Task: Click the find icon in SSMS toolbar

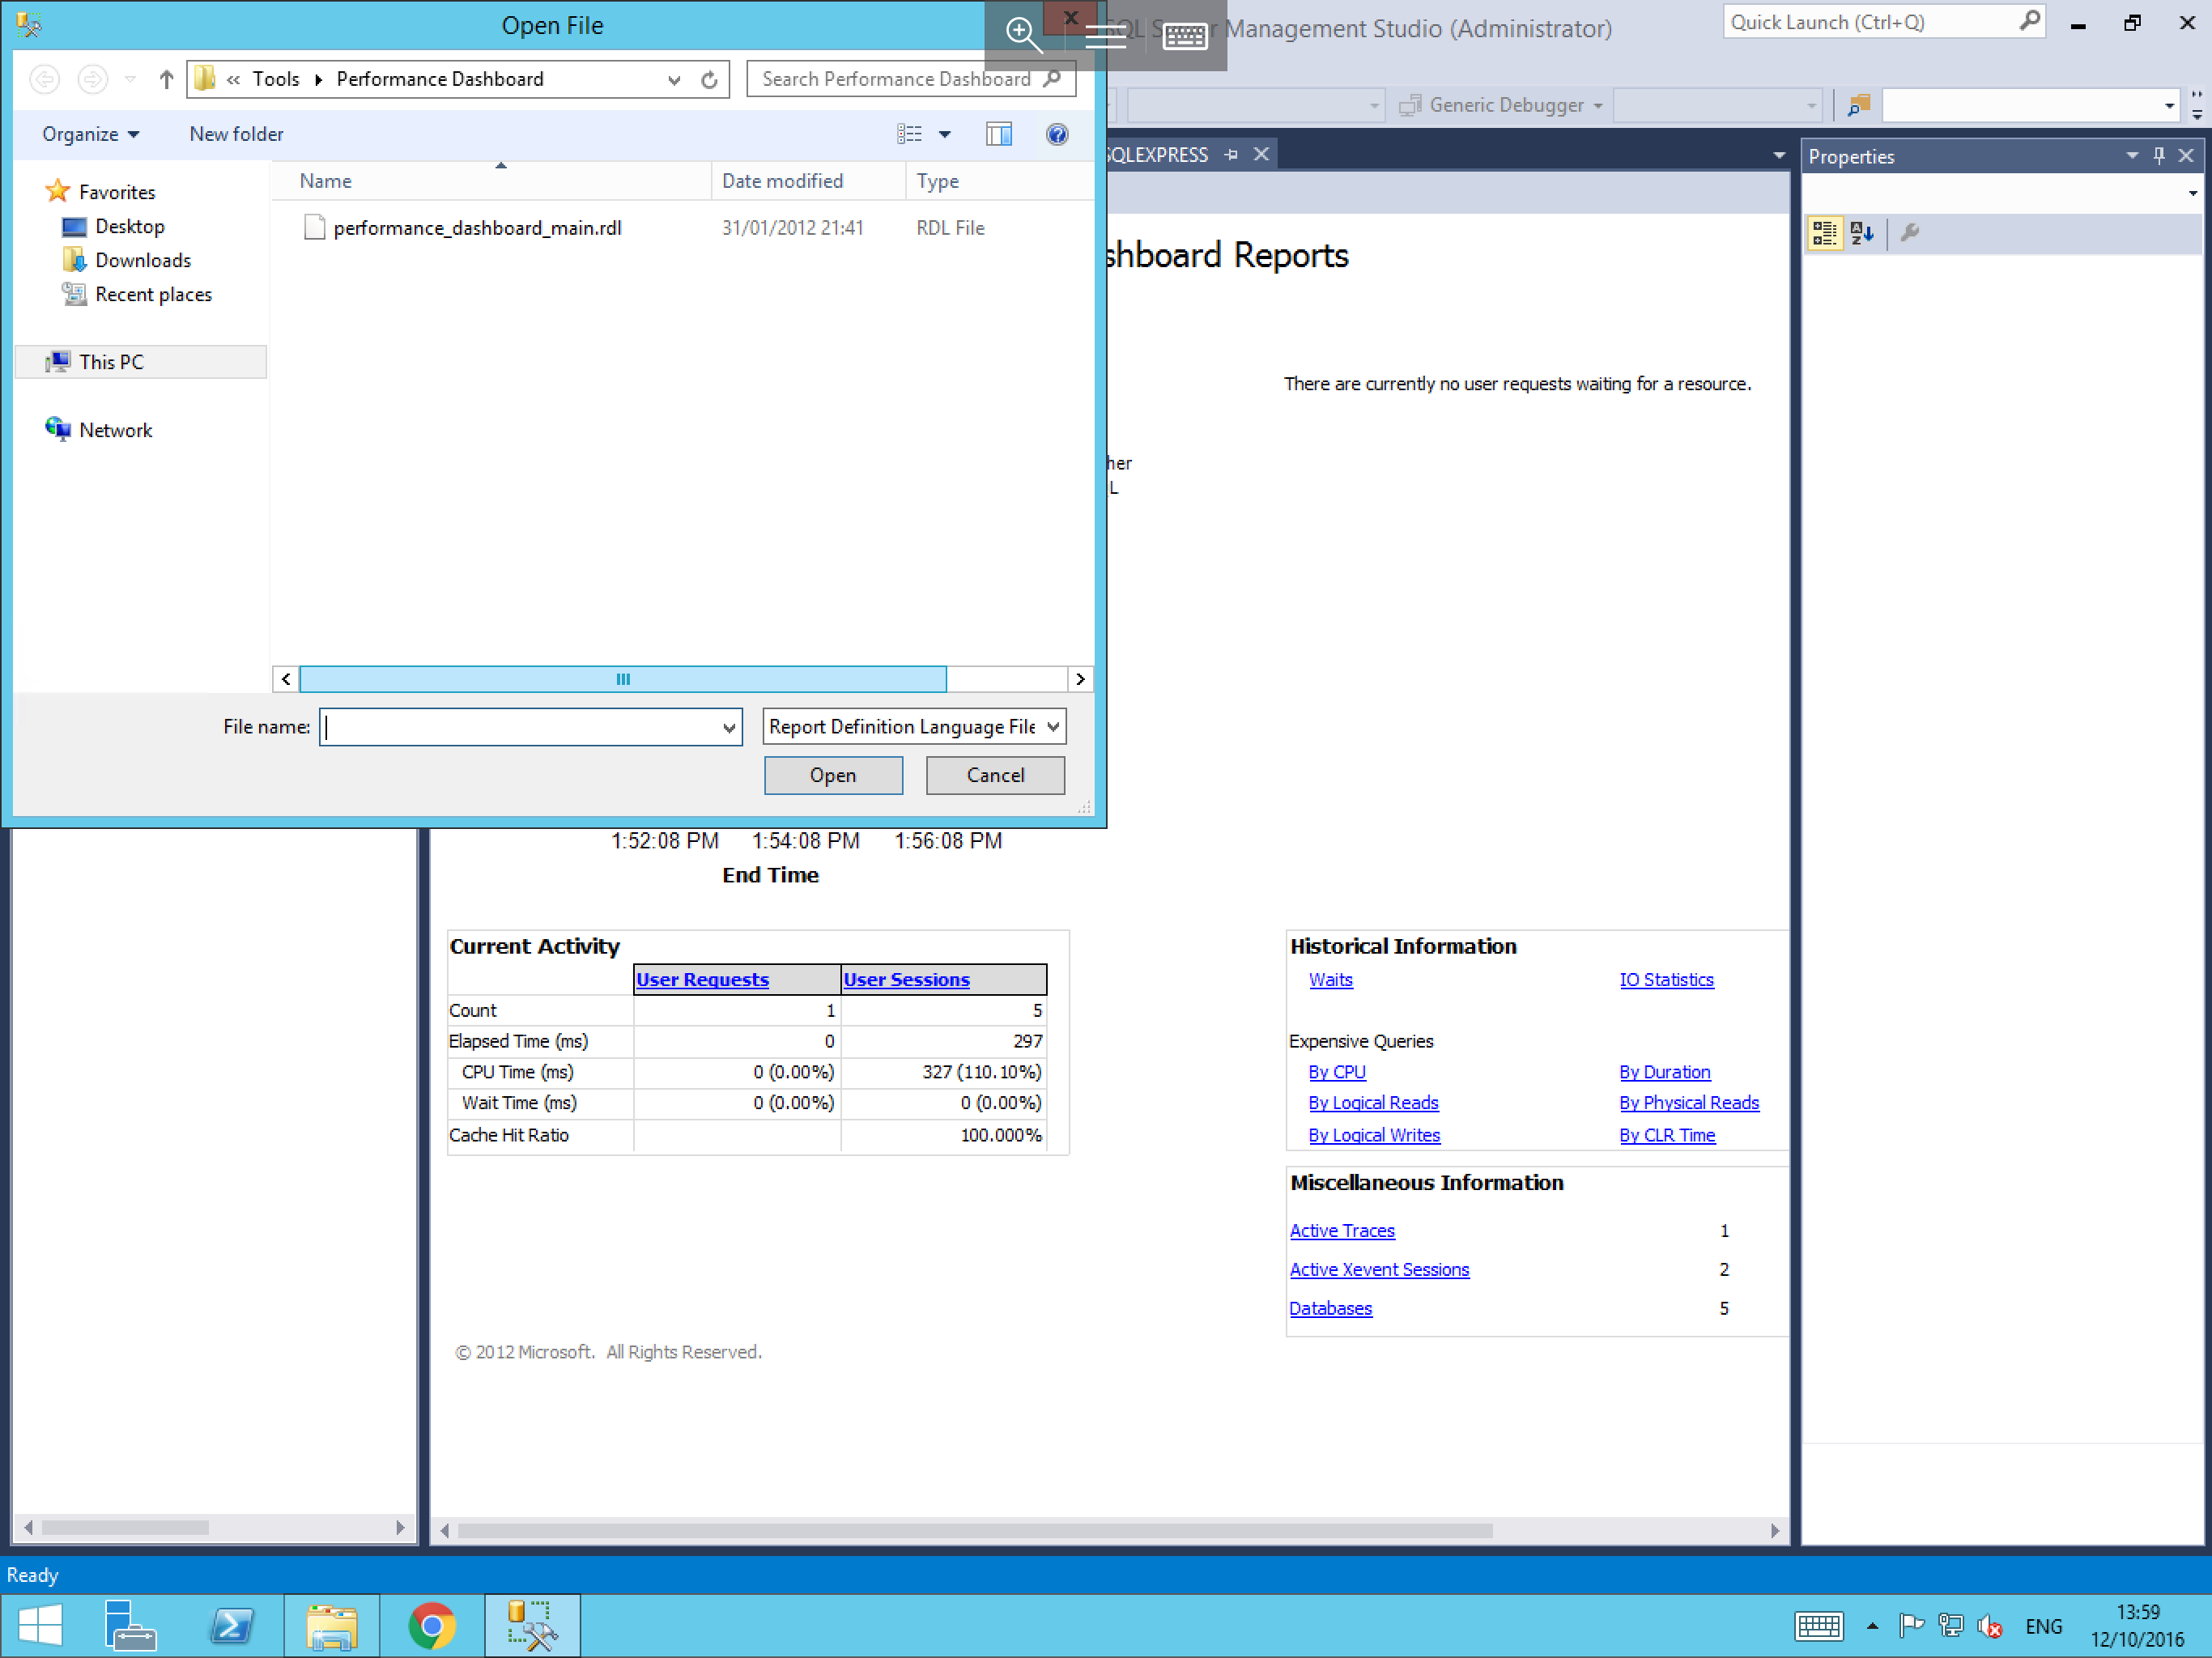Action: coord(1858,105)
